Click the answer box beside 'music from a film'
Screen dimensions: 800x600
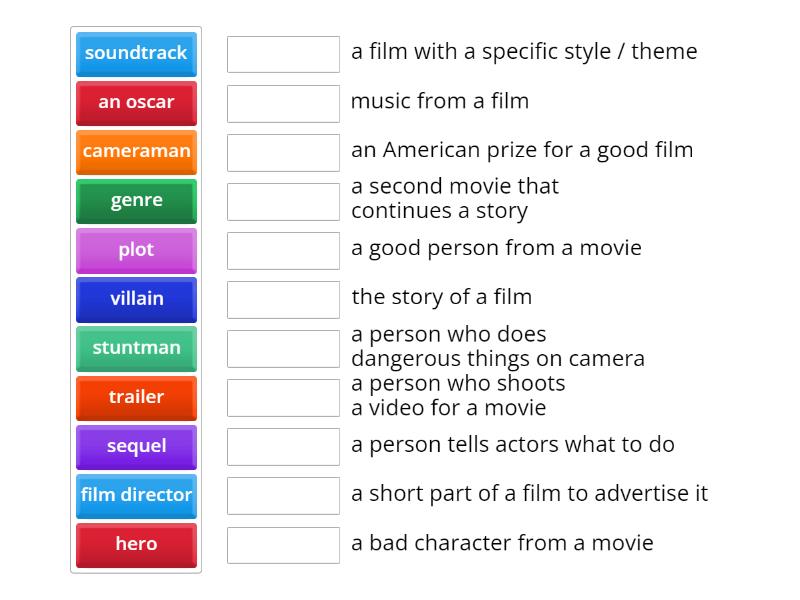(283, 101)
